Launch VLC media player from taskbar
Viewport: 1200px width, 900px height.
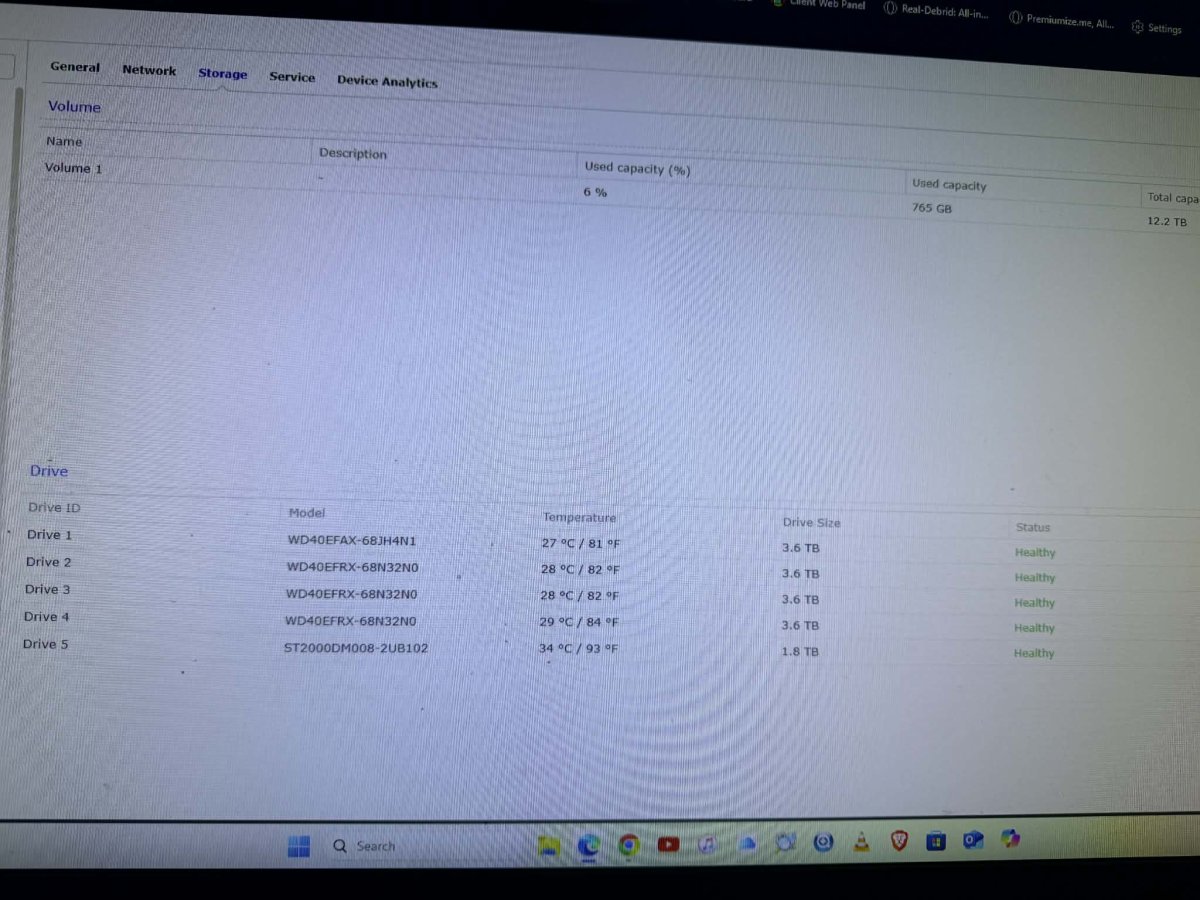click(861, 843)
